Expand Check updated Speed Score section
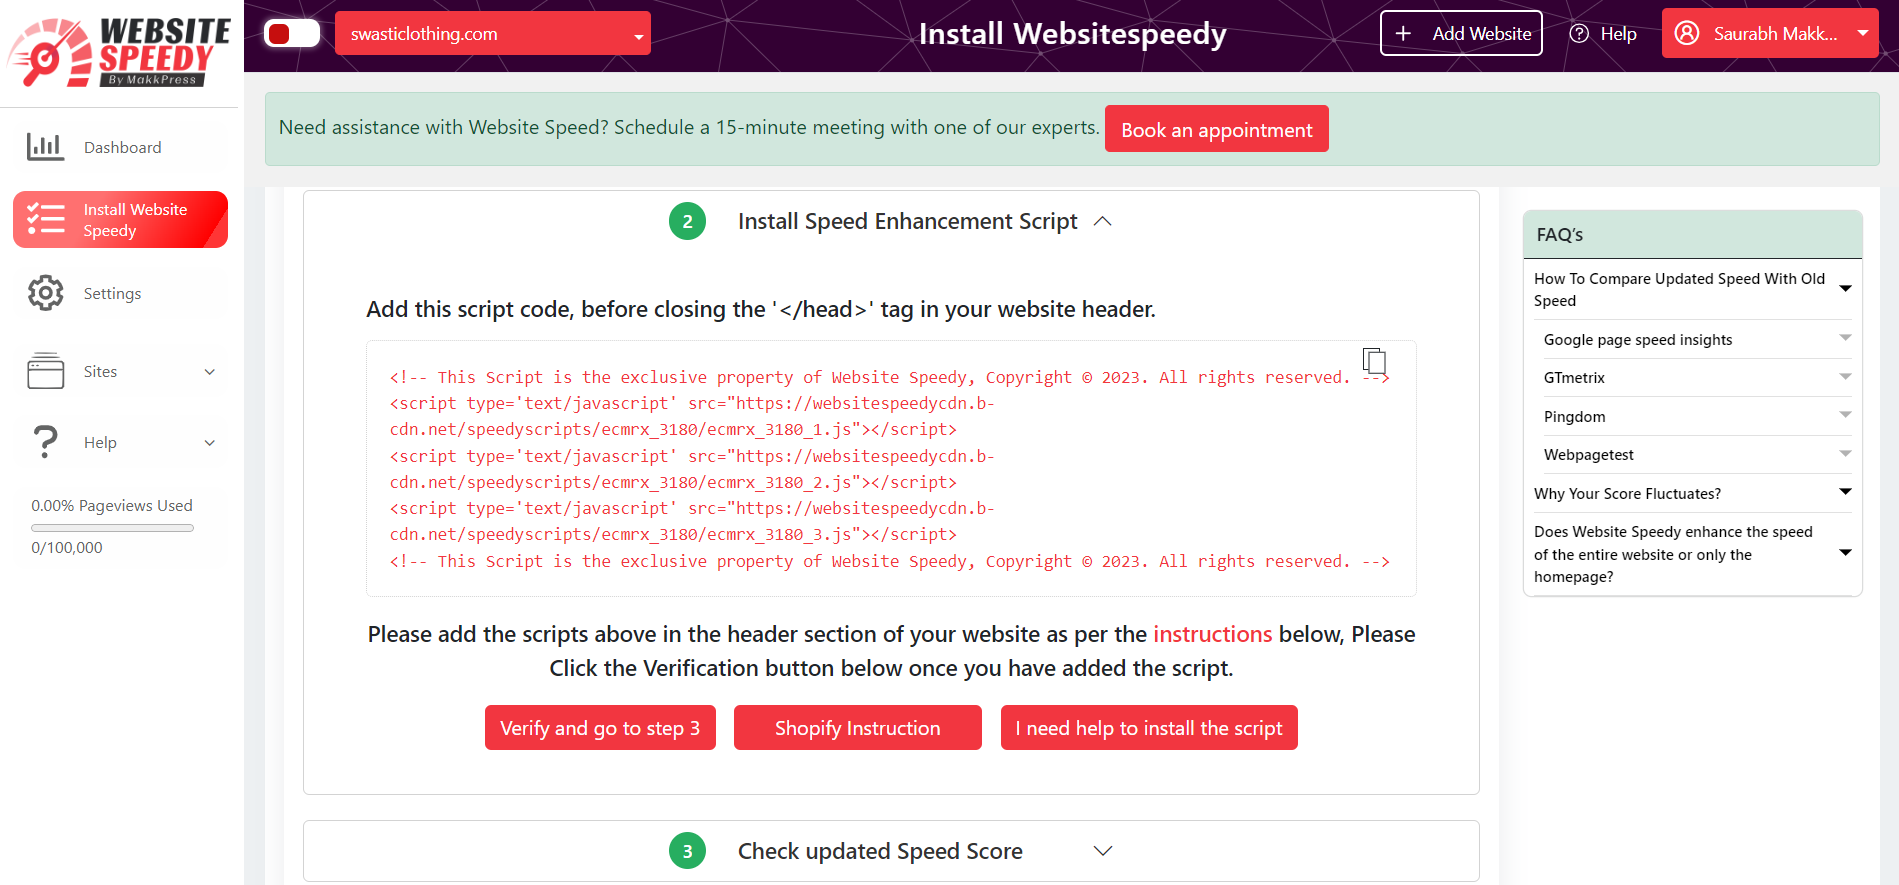 [1103, 851]
